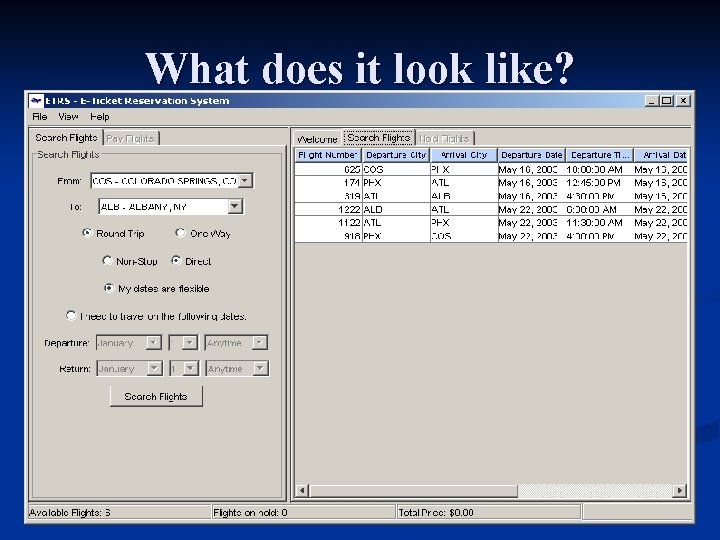This screenshot has height=540, width=720.
Task: Click the scroll right arrow of flights table
Action: coord(680,490)
